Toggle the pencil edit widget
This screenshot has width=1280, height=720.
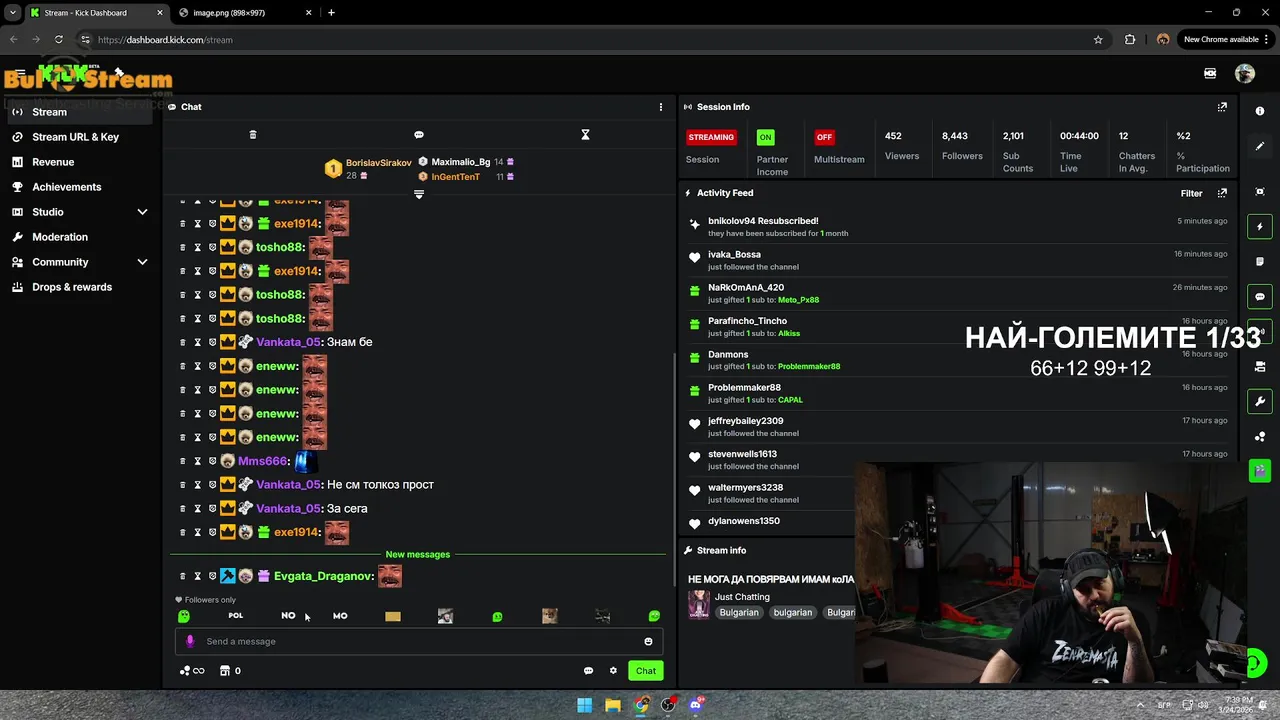(x=1260, y=146)
